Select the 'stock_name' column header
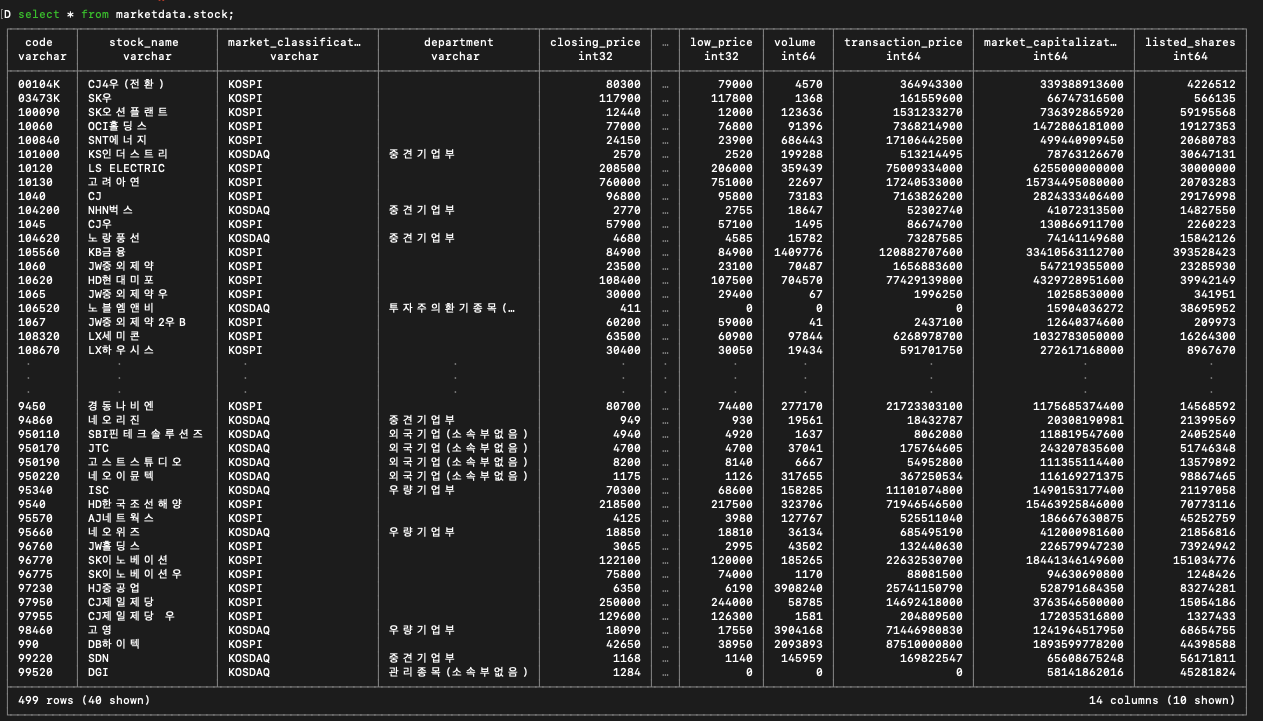 click(x=144, y=42)
